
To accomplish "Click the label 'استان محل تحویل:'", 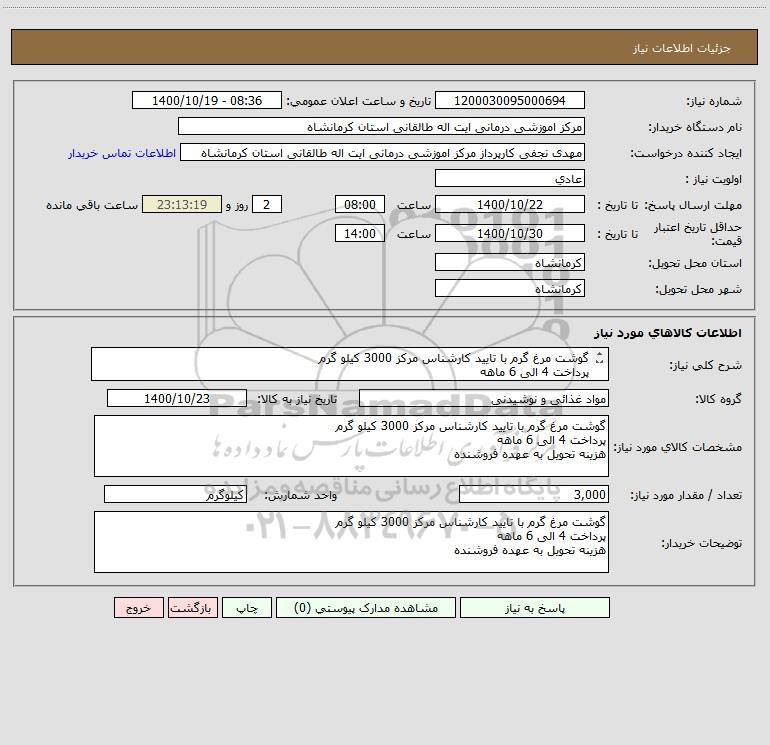I will click(695, 263).
